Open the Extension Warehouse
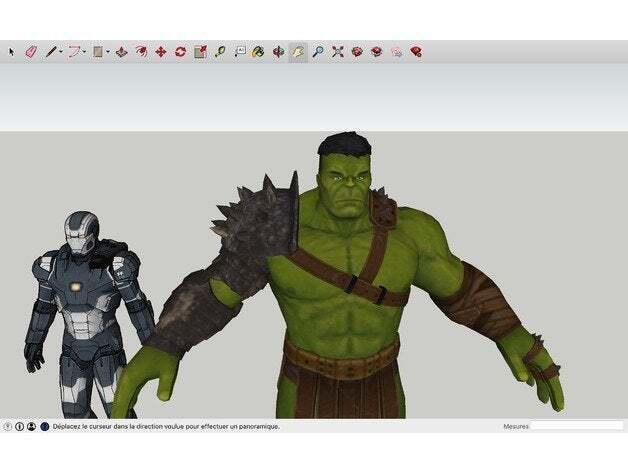628x472 pixels. pyautogui.click(x=376, y=52)
